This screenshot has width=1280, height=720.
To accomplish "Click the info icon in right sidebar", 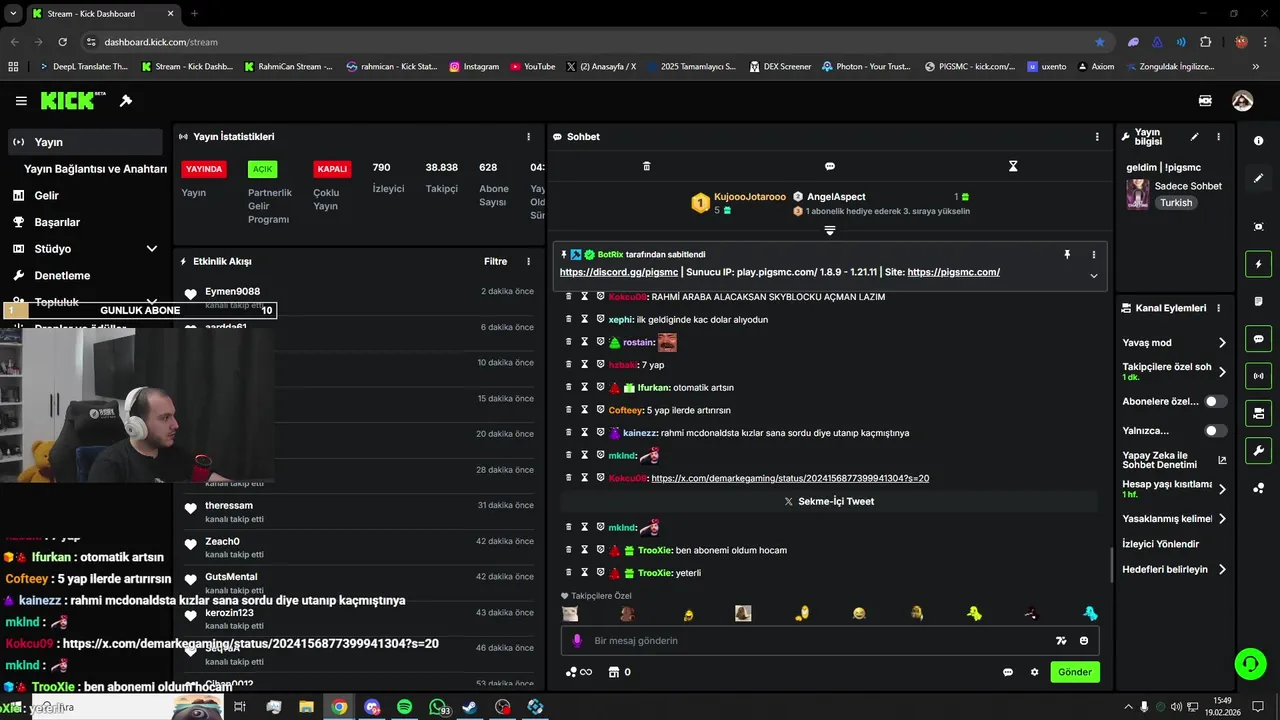I will click(x=1259, y=141).
